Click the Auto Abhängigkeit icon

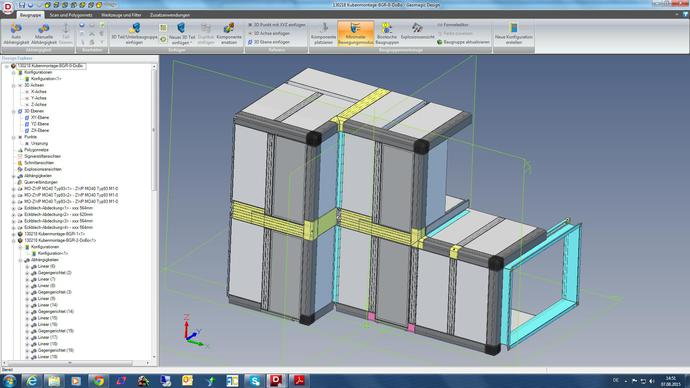point(16,33)
